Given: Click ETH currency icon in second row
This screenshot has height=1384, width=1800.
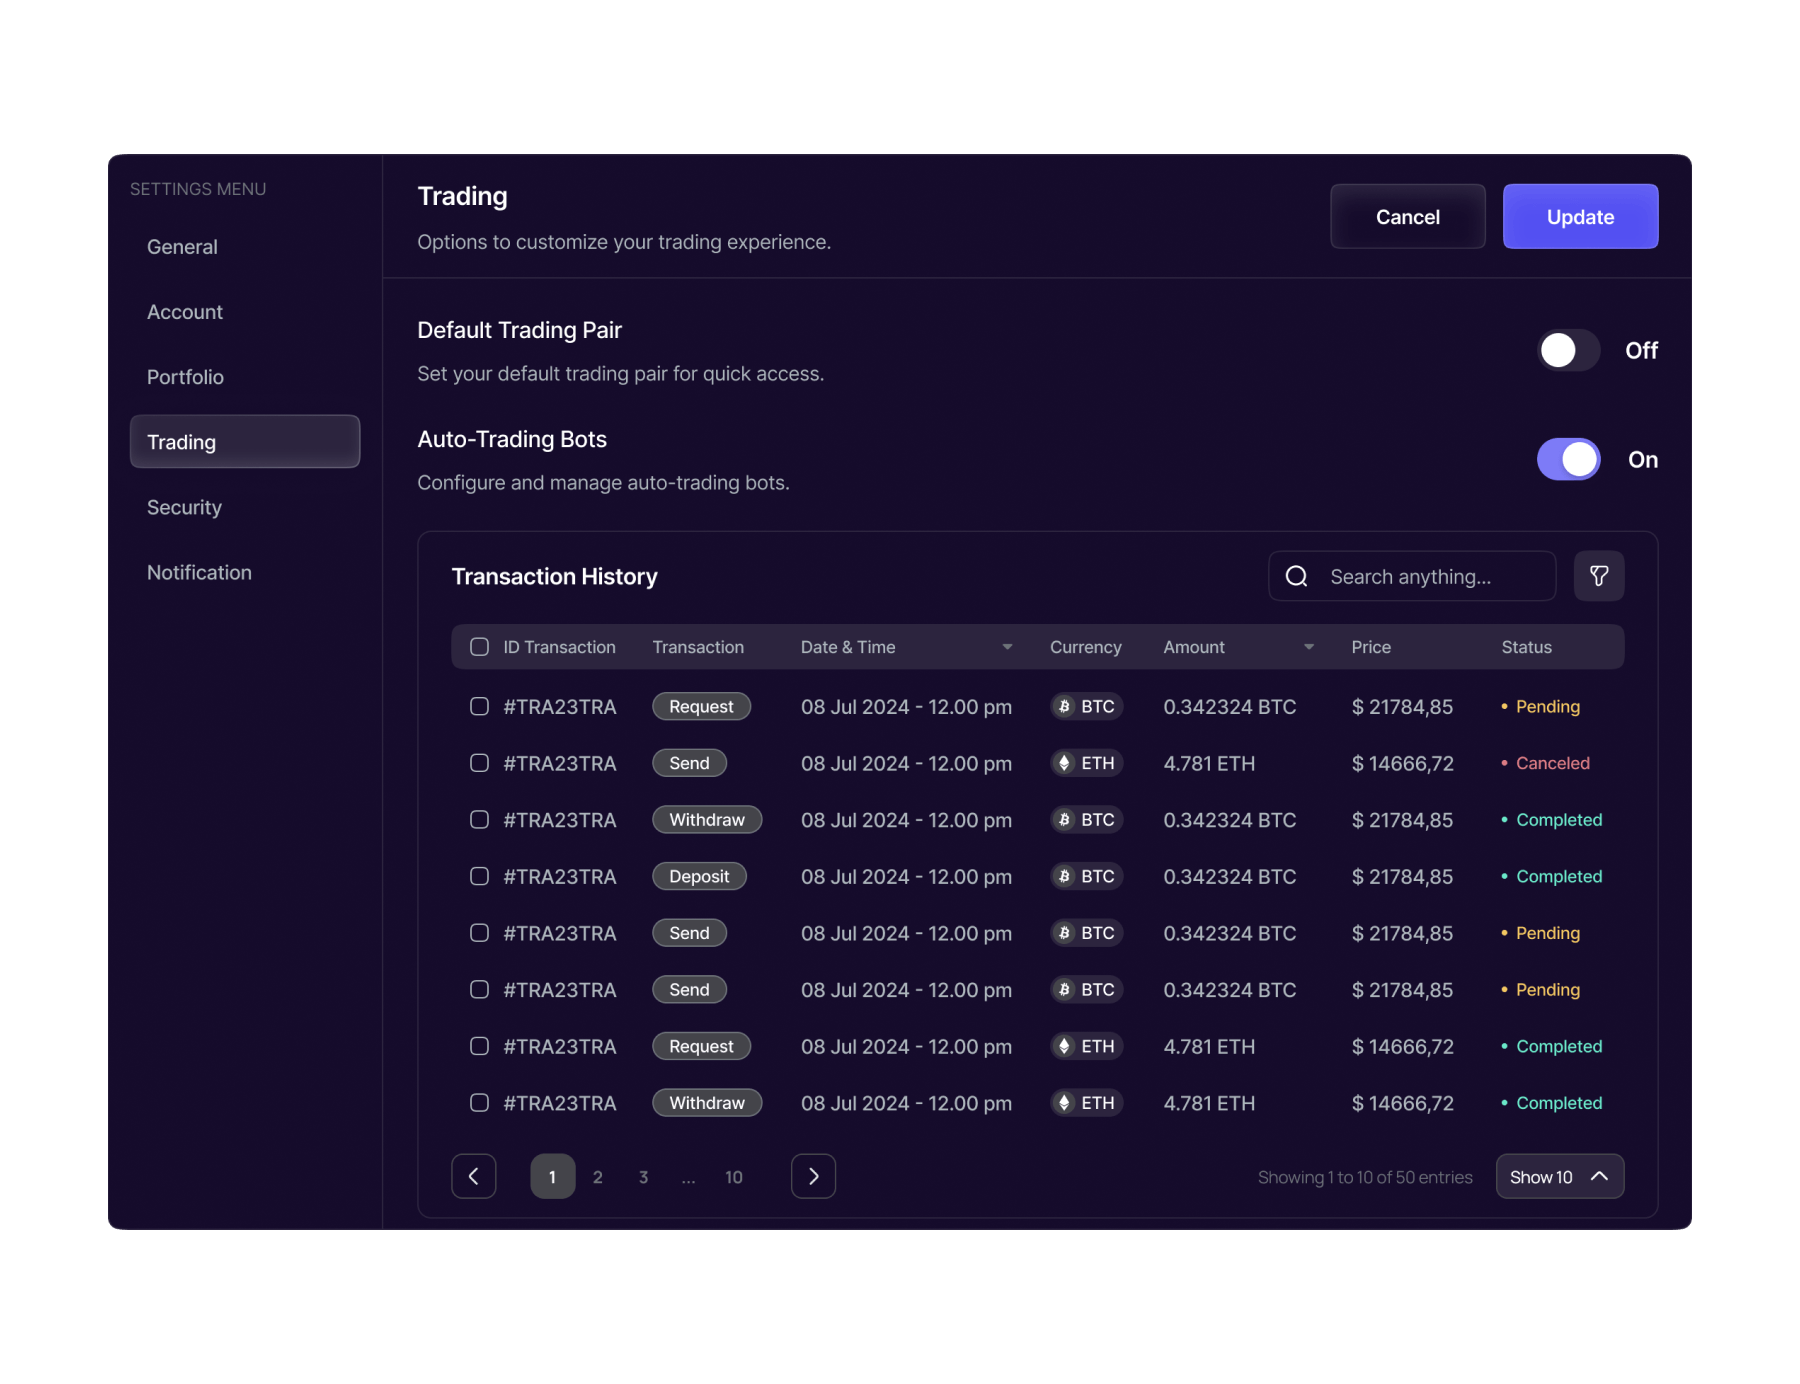Looking at the screenshot, I should (x=1064, y=763).
